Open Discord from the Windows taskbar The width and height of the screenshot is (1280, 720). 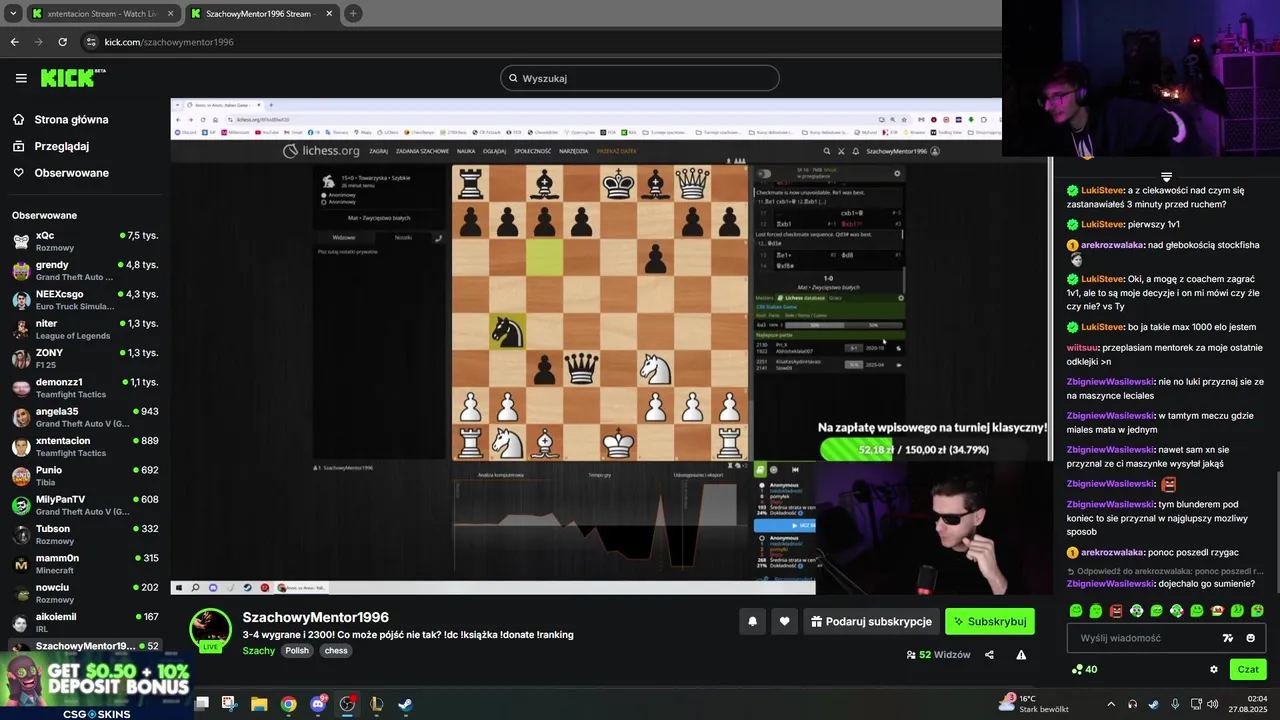[318, 704]
